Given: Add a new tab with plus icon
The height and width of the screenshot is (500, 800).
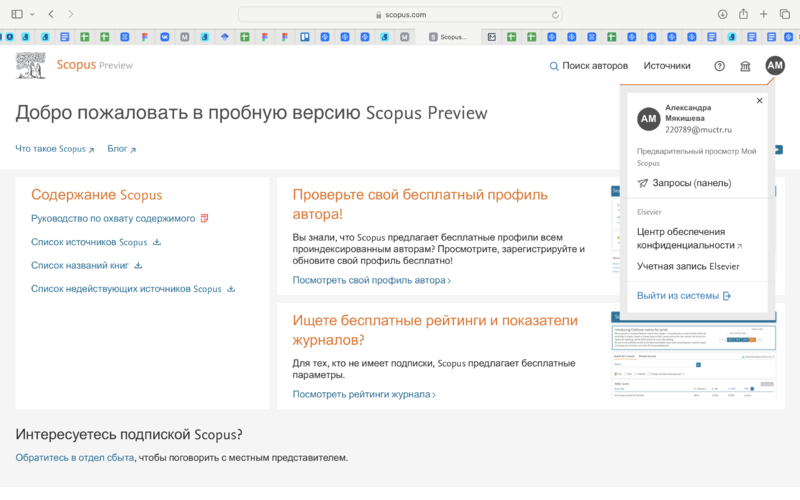Looking at the screenshot, I should click(x=764, y=14).
